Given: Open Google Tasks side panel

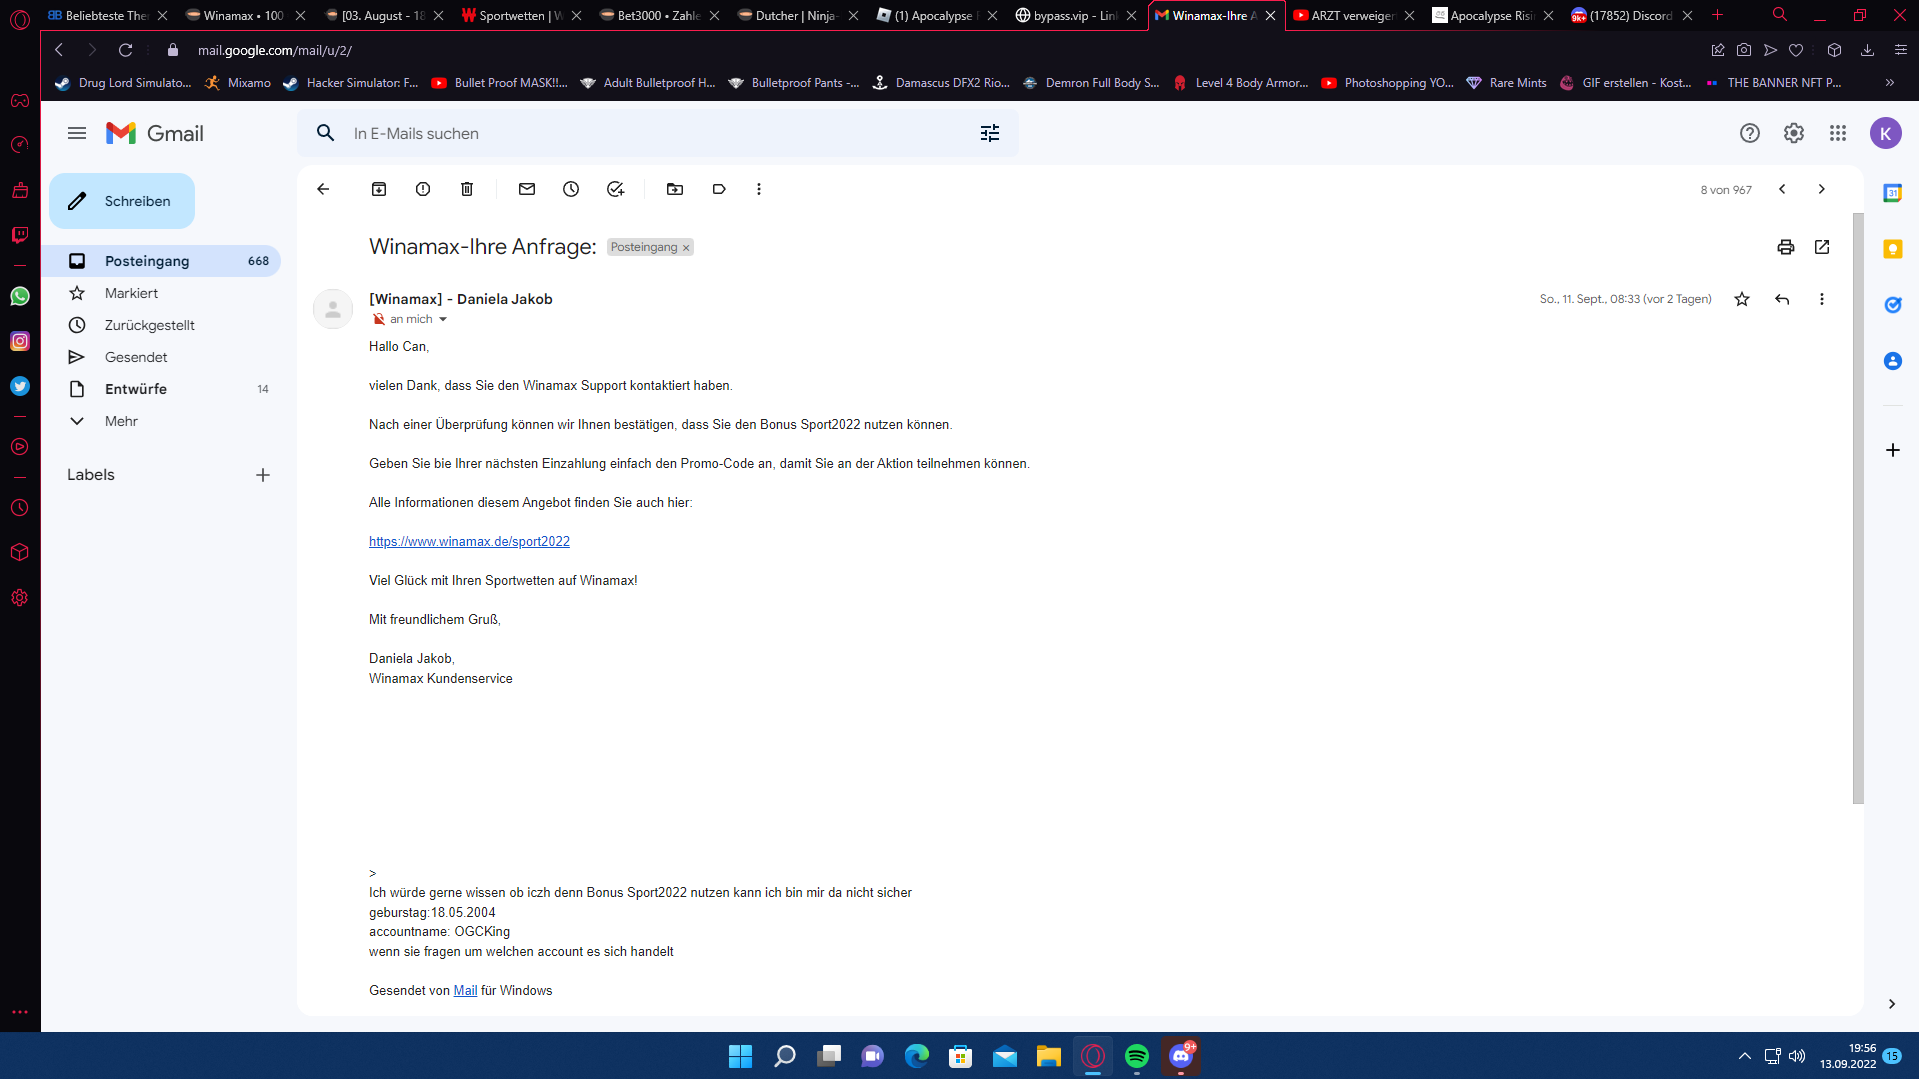Looking at the screenshot, I should [x=1892, y=305].
